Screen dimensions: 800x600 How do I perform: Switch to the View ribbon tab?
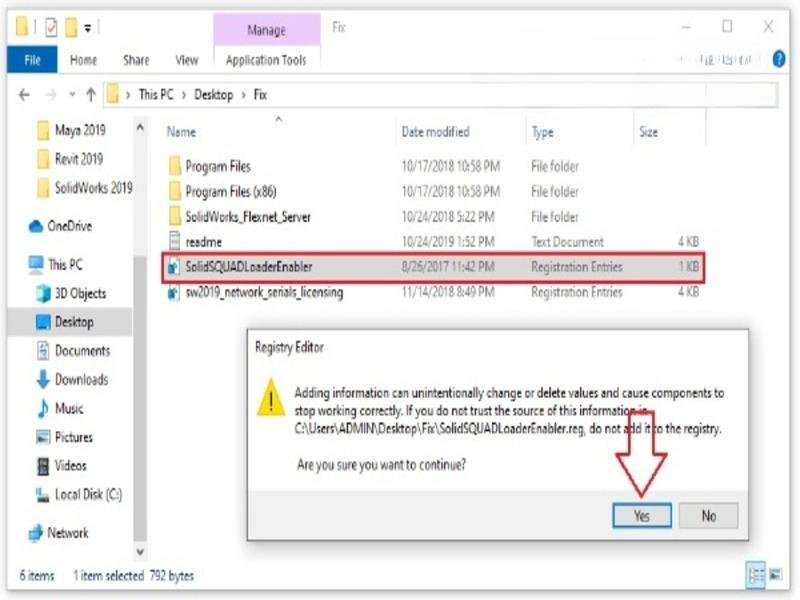coord(186,60)
